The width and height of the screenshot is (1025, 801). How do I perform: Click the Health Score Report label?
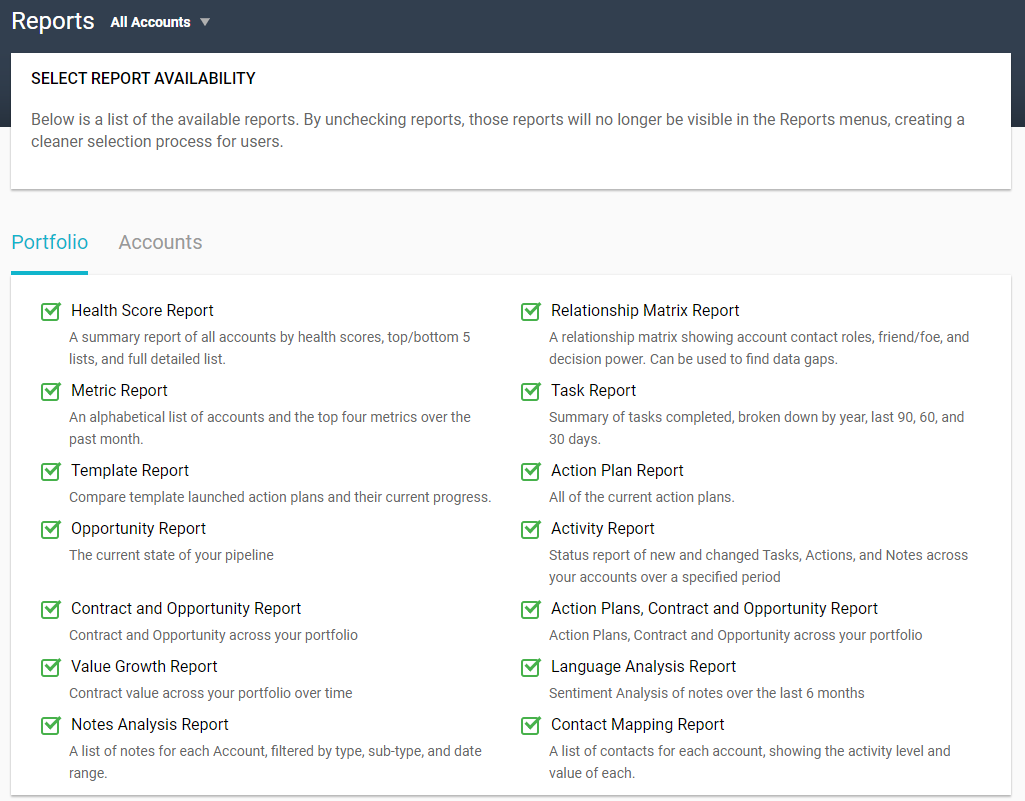(140, 310)
